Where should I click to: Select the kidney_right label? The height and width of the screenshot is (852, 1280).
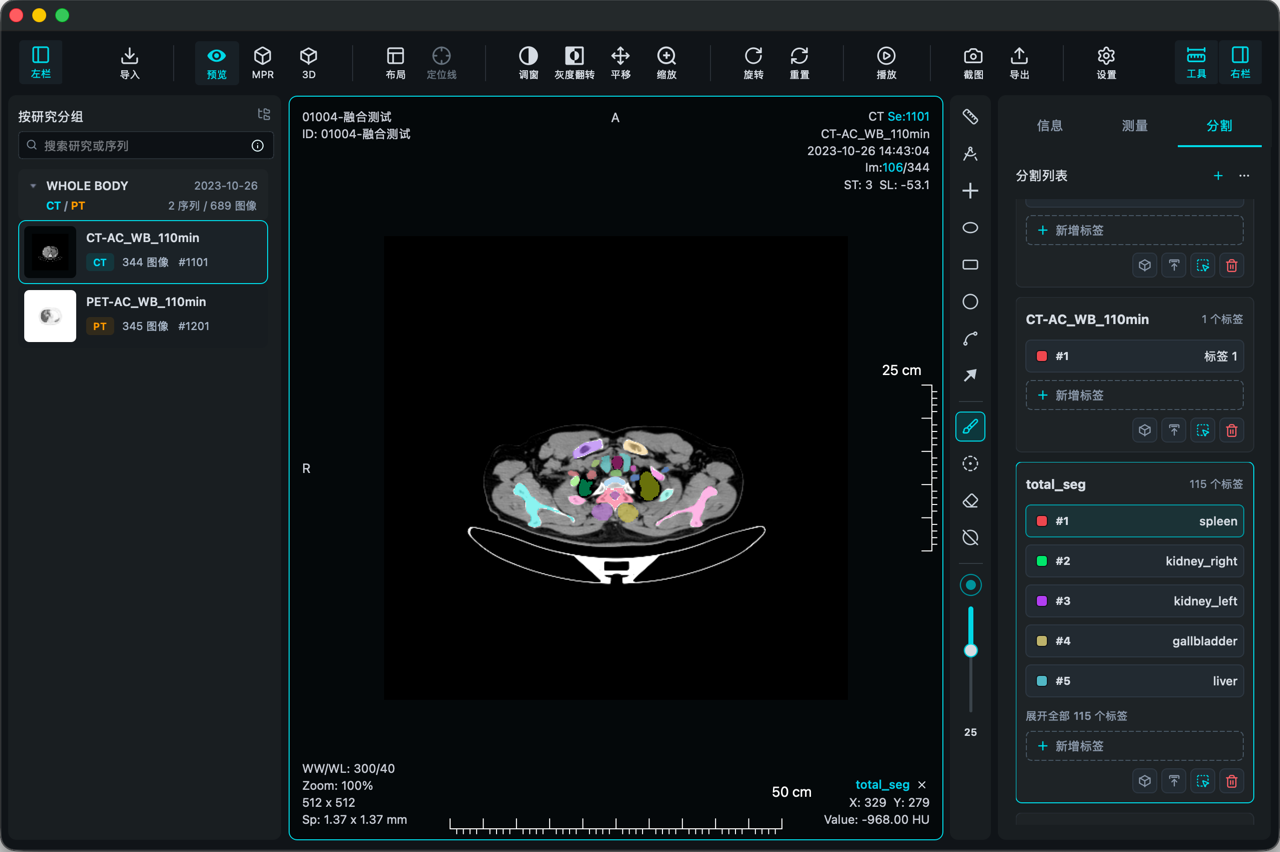click(1135, 561)
